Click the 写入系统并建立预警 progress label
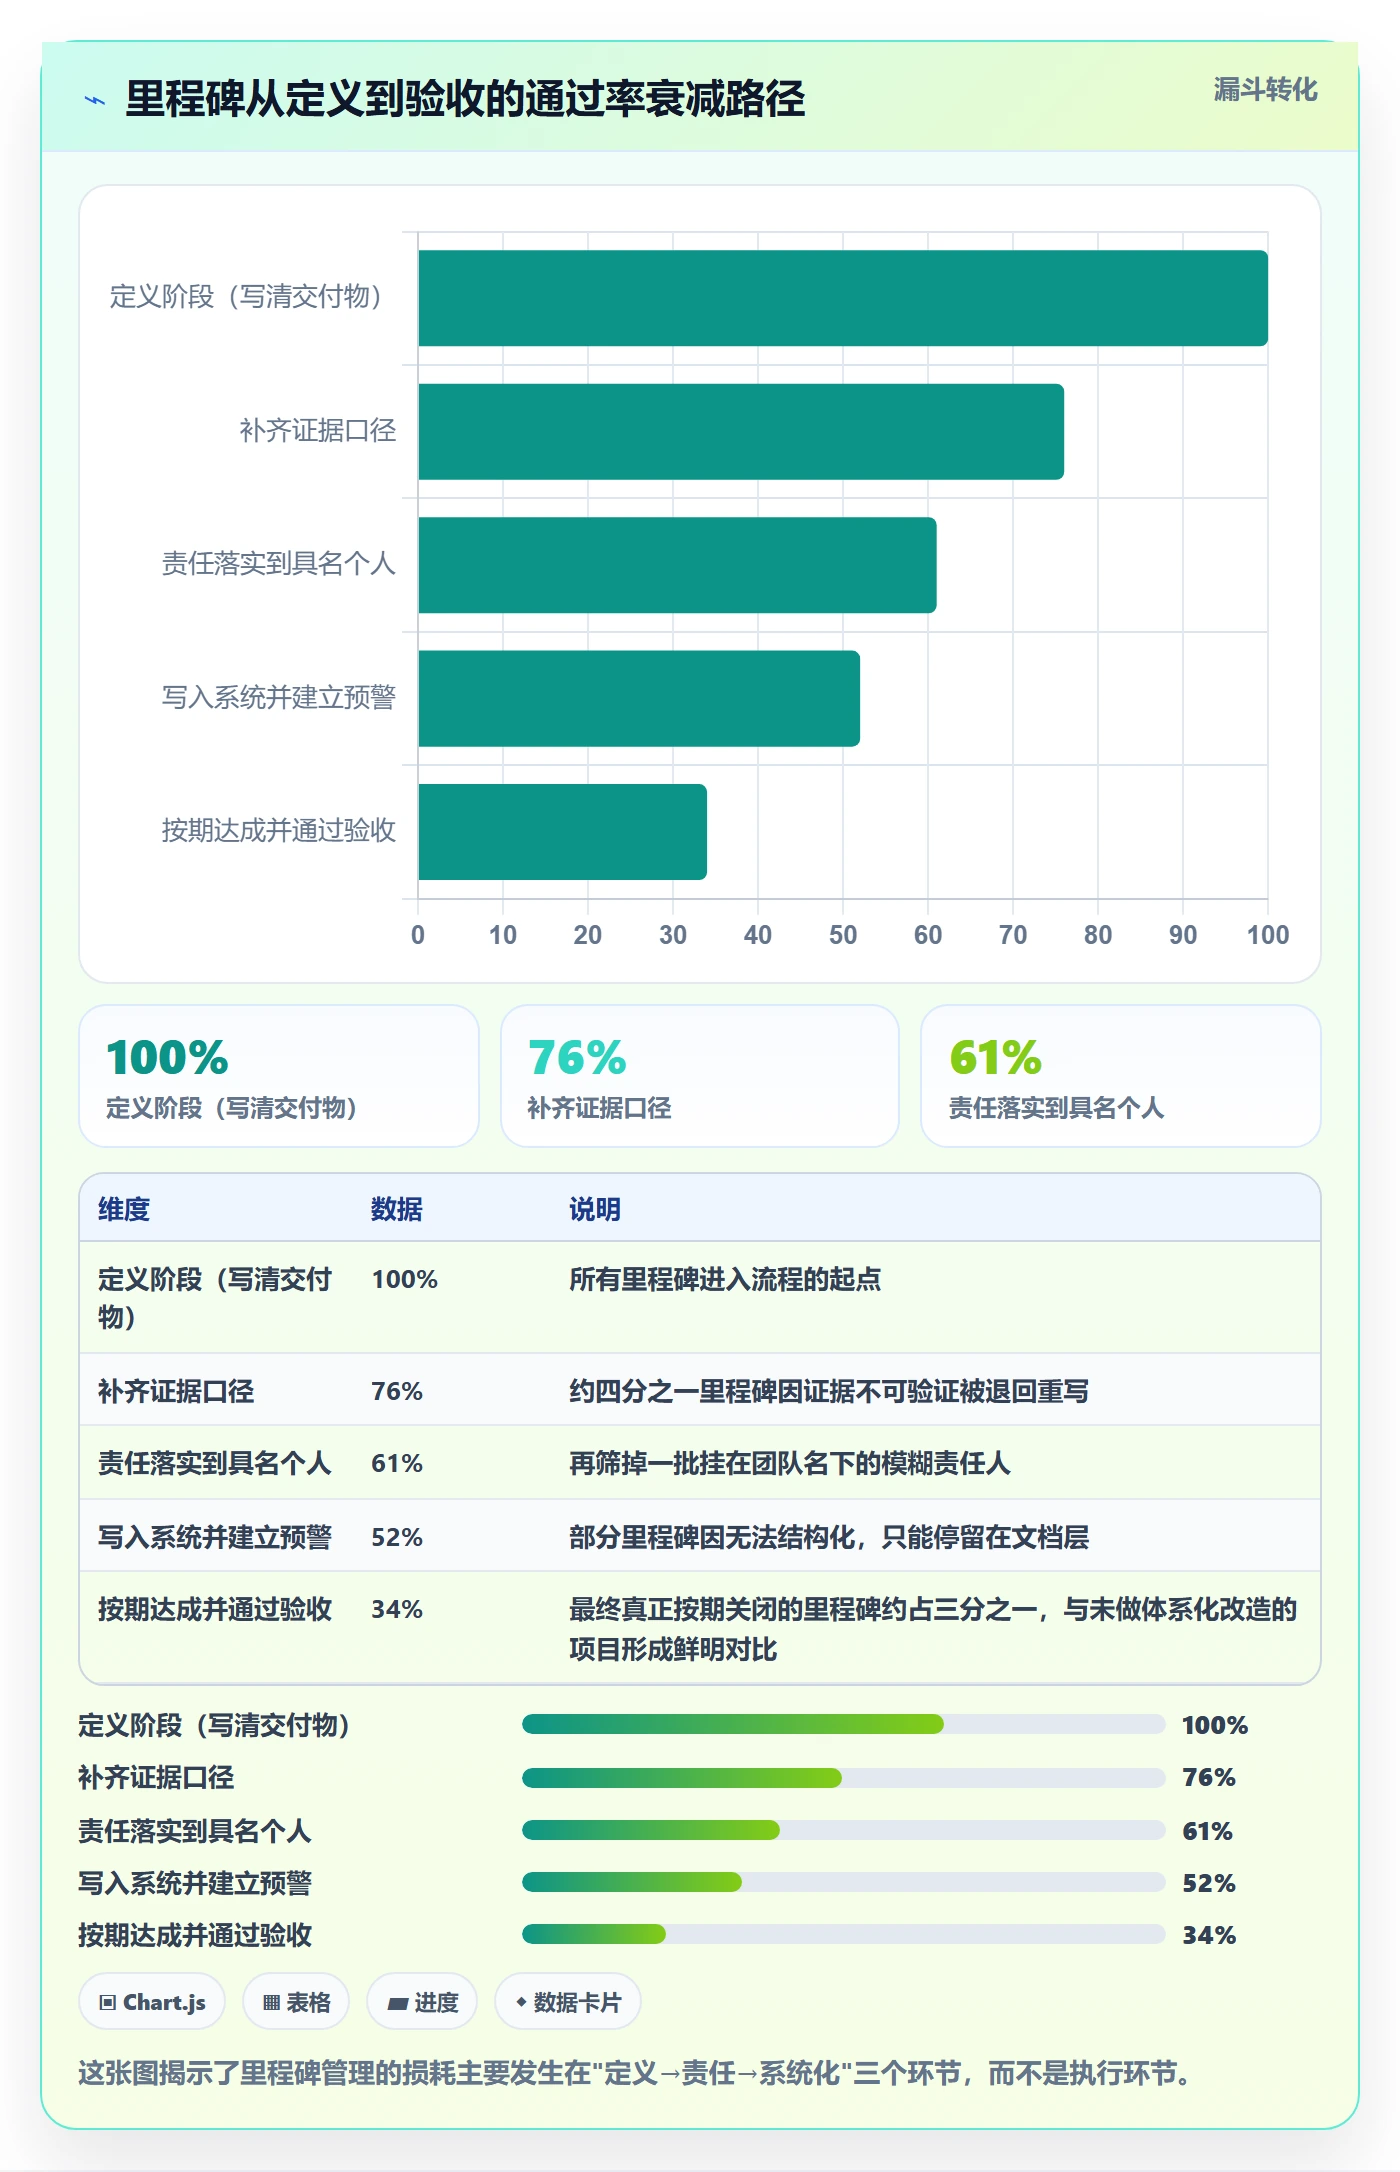 195,1883
